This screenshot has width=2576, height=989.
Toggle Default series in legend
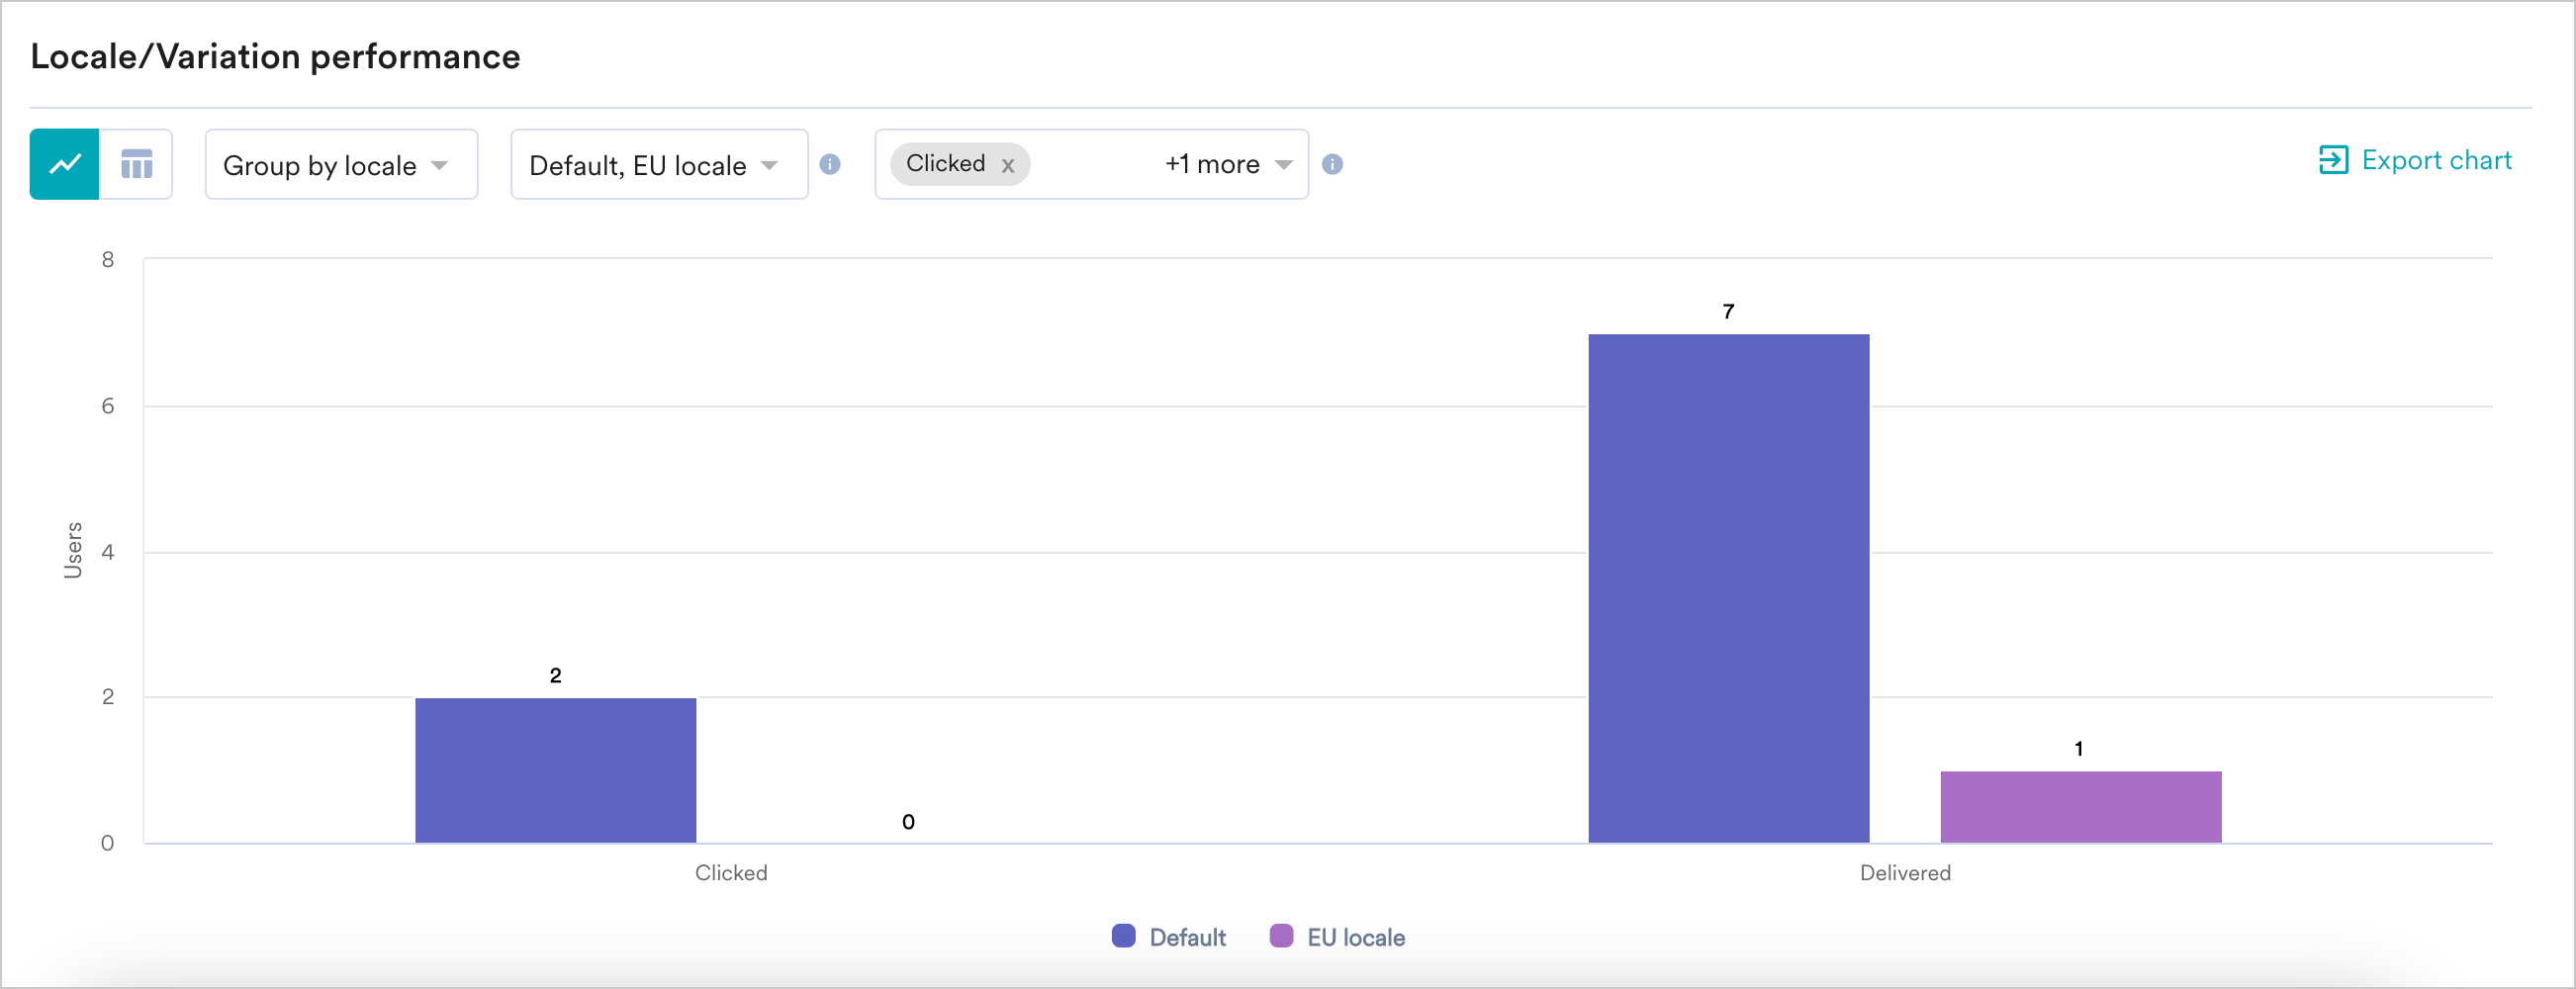coord(1187,937)
